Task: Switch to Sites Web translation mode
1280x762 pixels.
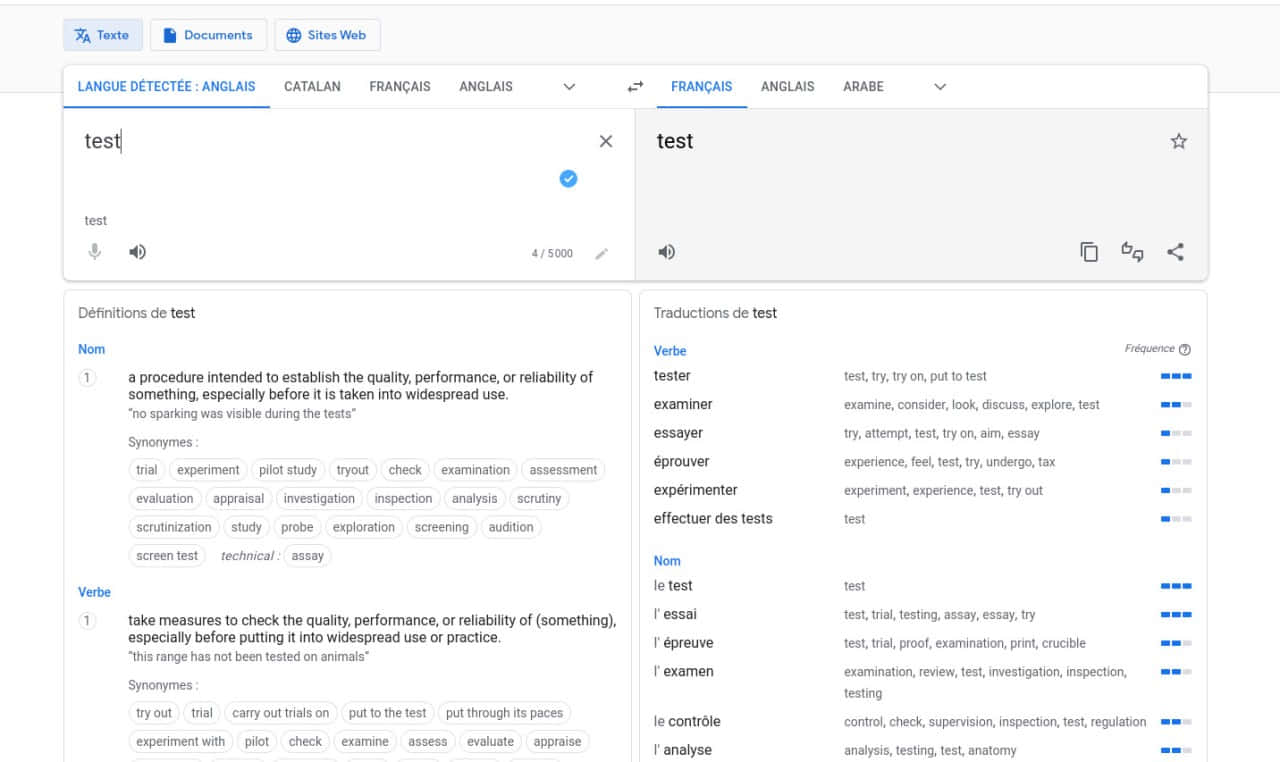Action: (x=327, y=35)
